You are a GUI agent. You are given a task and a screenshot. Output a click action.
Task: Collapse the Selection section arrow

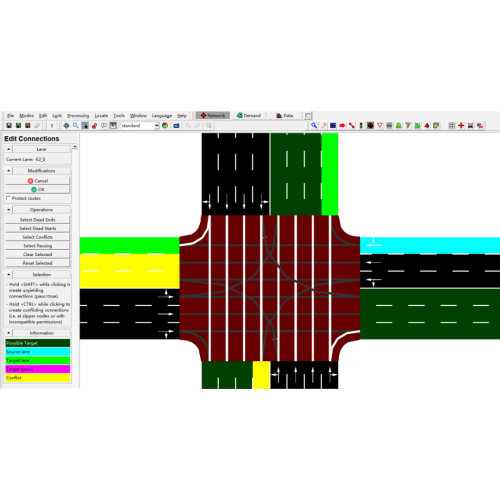pos(9,274)
